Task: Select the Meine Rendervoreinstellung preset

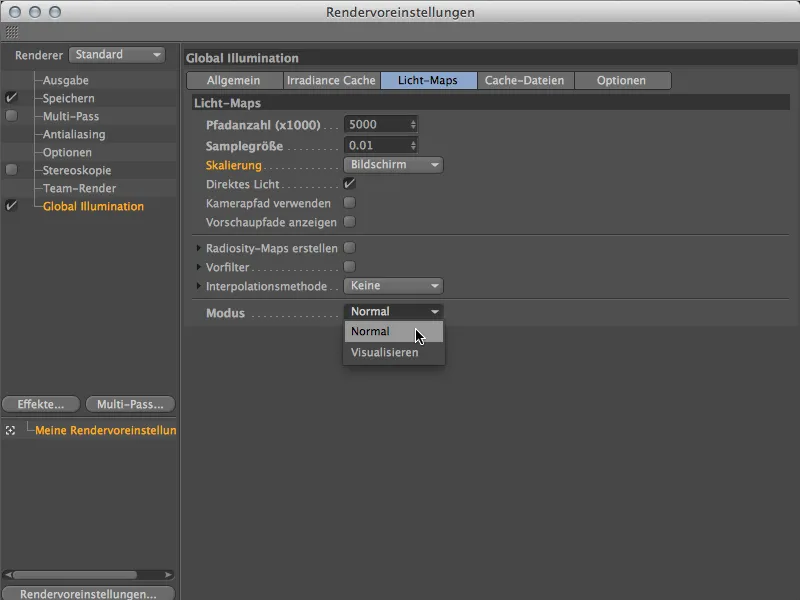Action: (106, 430)
